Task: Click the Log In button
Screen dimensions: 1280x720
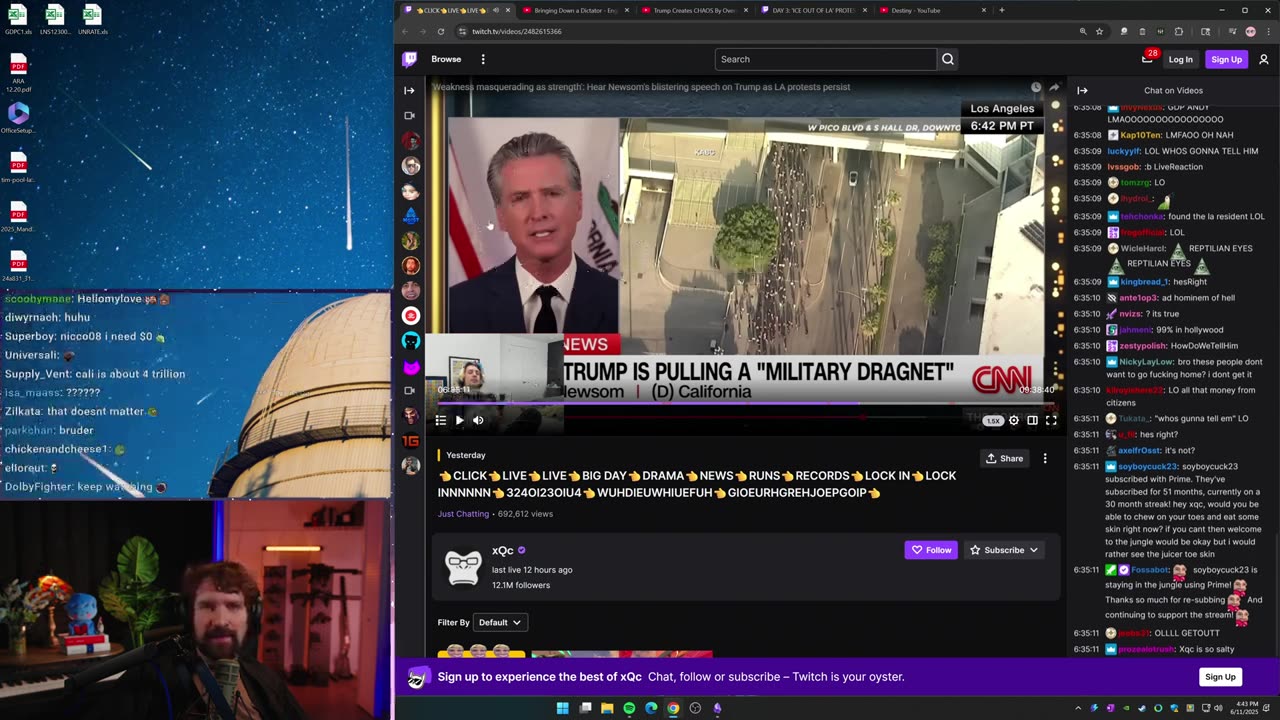Action: coord(1181,59)
